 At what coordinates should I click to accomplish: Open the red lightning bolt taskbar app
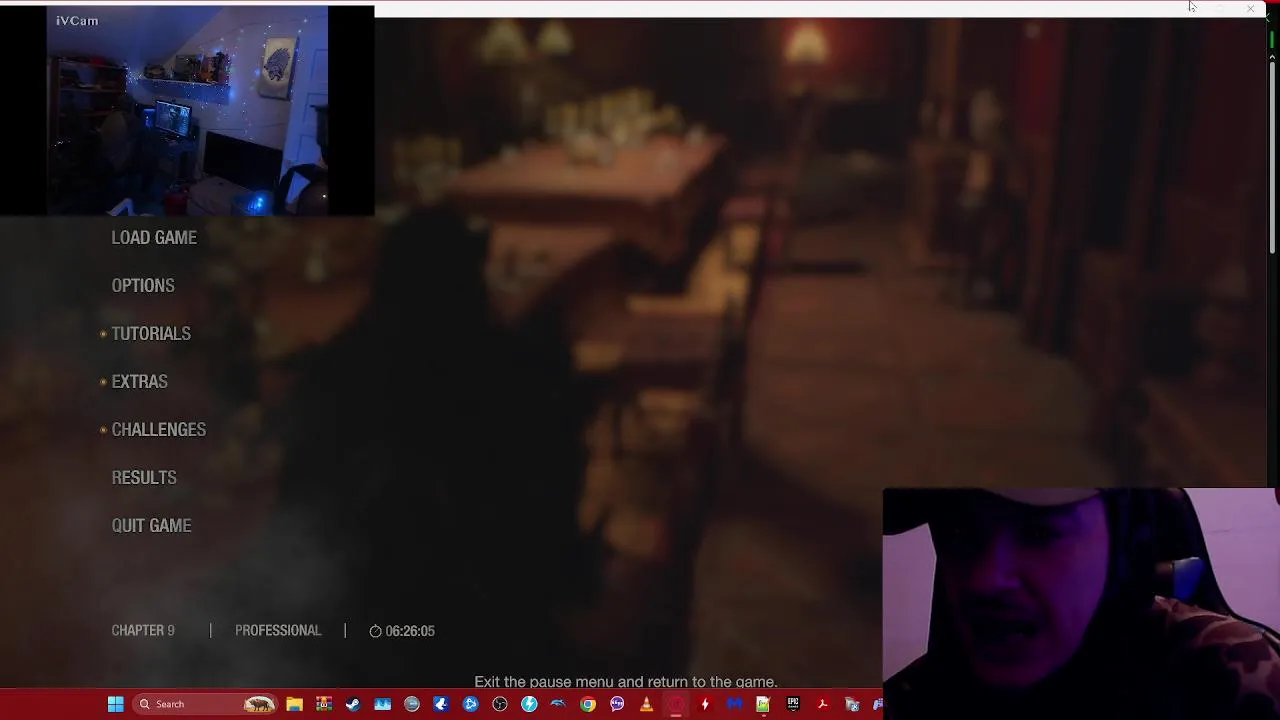(x=705, y=704)
